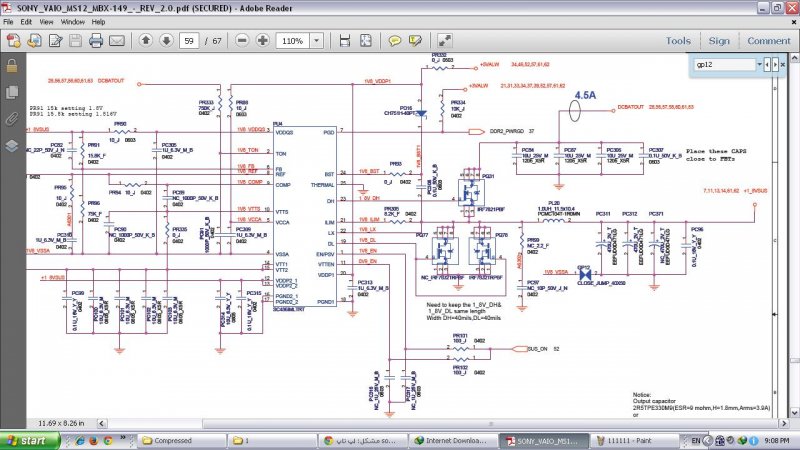Switch to the folder named 1 in taskbar
Screen dimensions: 800x450
271,440
